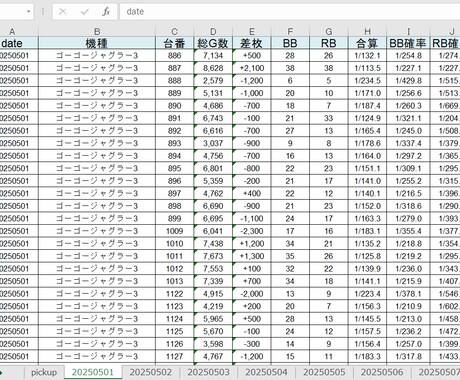Image resolution: width=460 pixels, height=380 pixels.
Task: Click the Cancel (X) formula bar icon
Action: point(62,12)
